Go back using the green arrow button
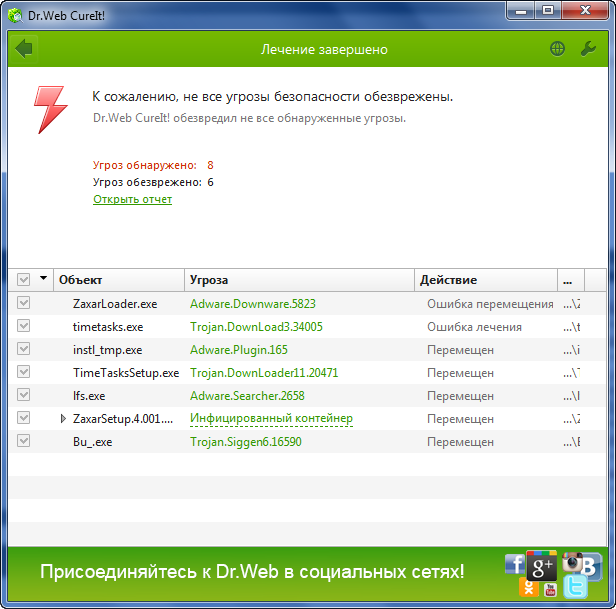Viewport: 616px width, 609px height. pos(24,49)
